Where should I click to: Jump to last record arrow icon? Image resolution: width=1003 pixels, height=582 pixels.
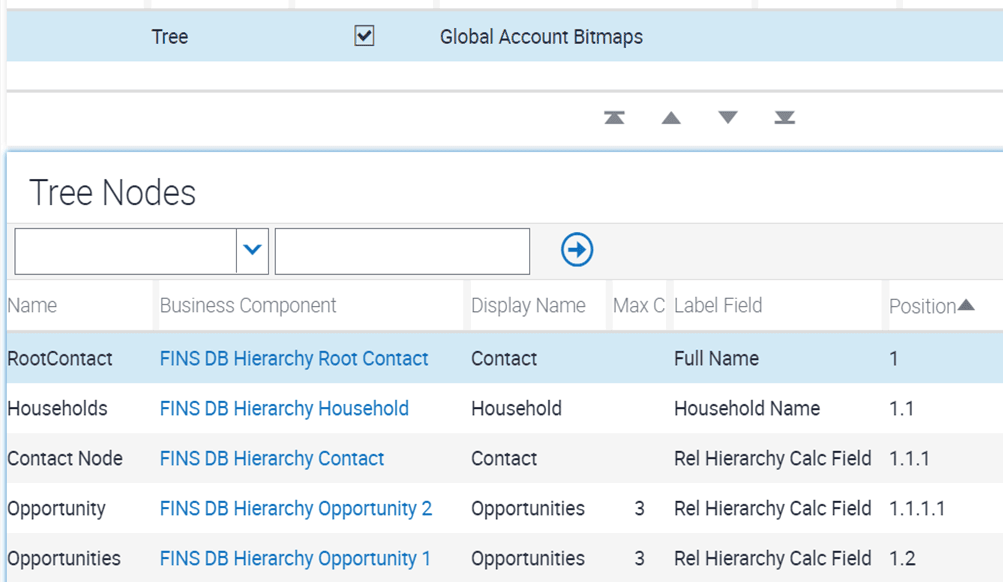(784, 118)
